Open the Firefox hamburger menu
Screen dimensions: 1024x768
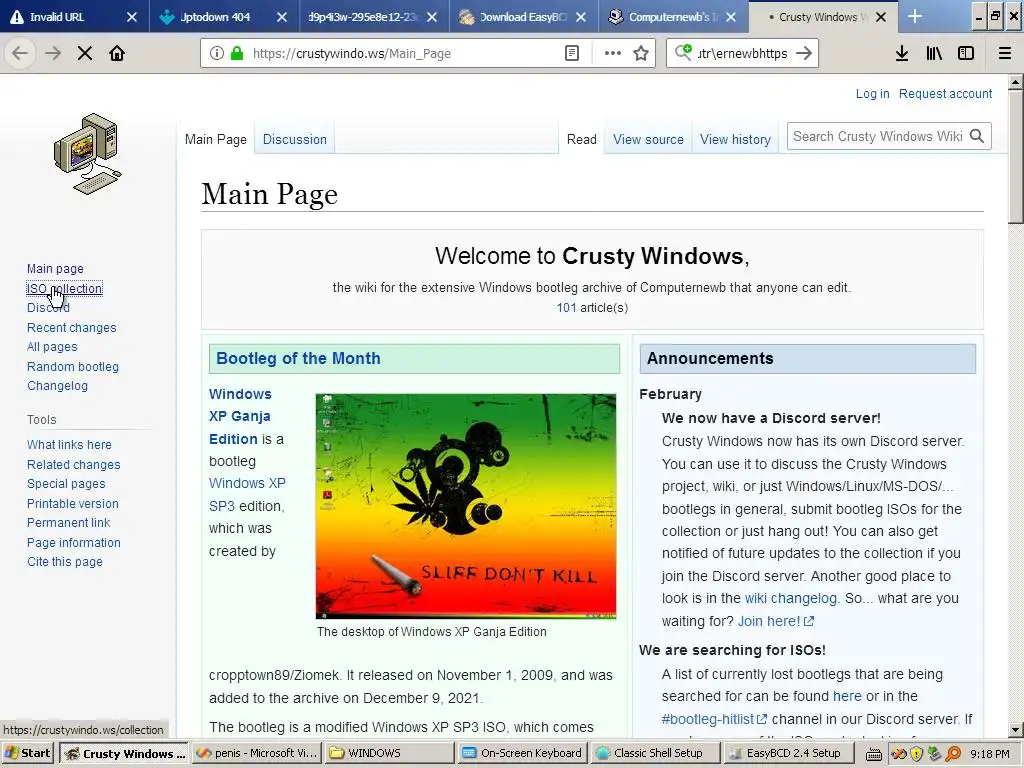coord(1005,54)
